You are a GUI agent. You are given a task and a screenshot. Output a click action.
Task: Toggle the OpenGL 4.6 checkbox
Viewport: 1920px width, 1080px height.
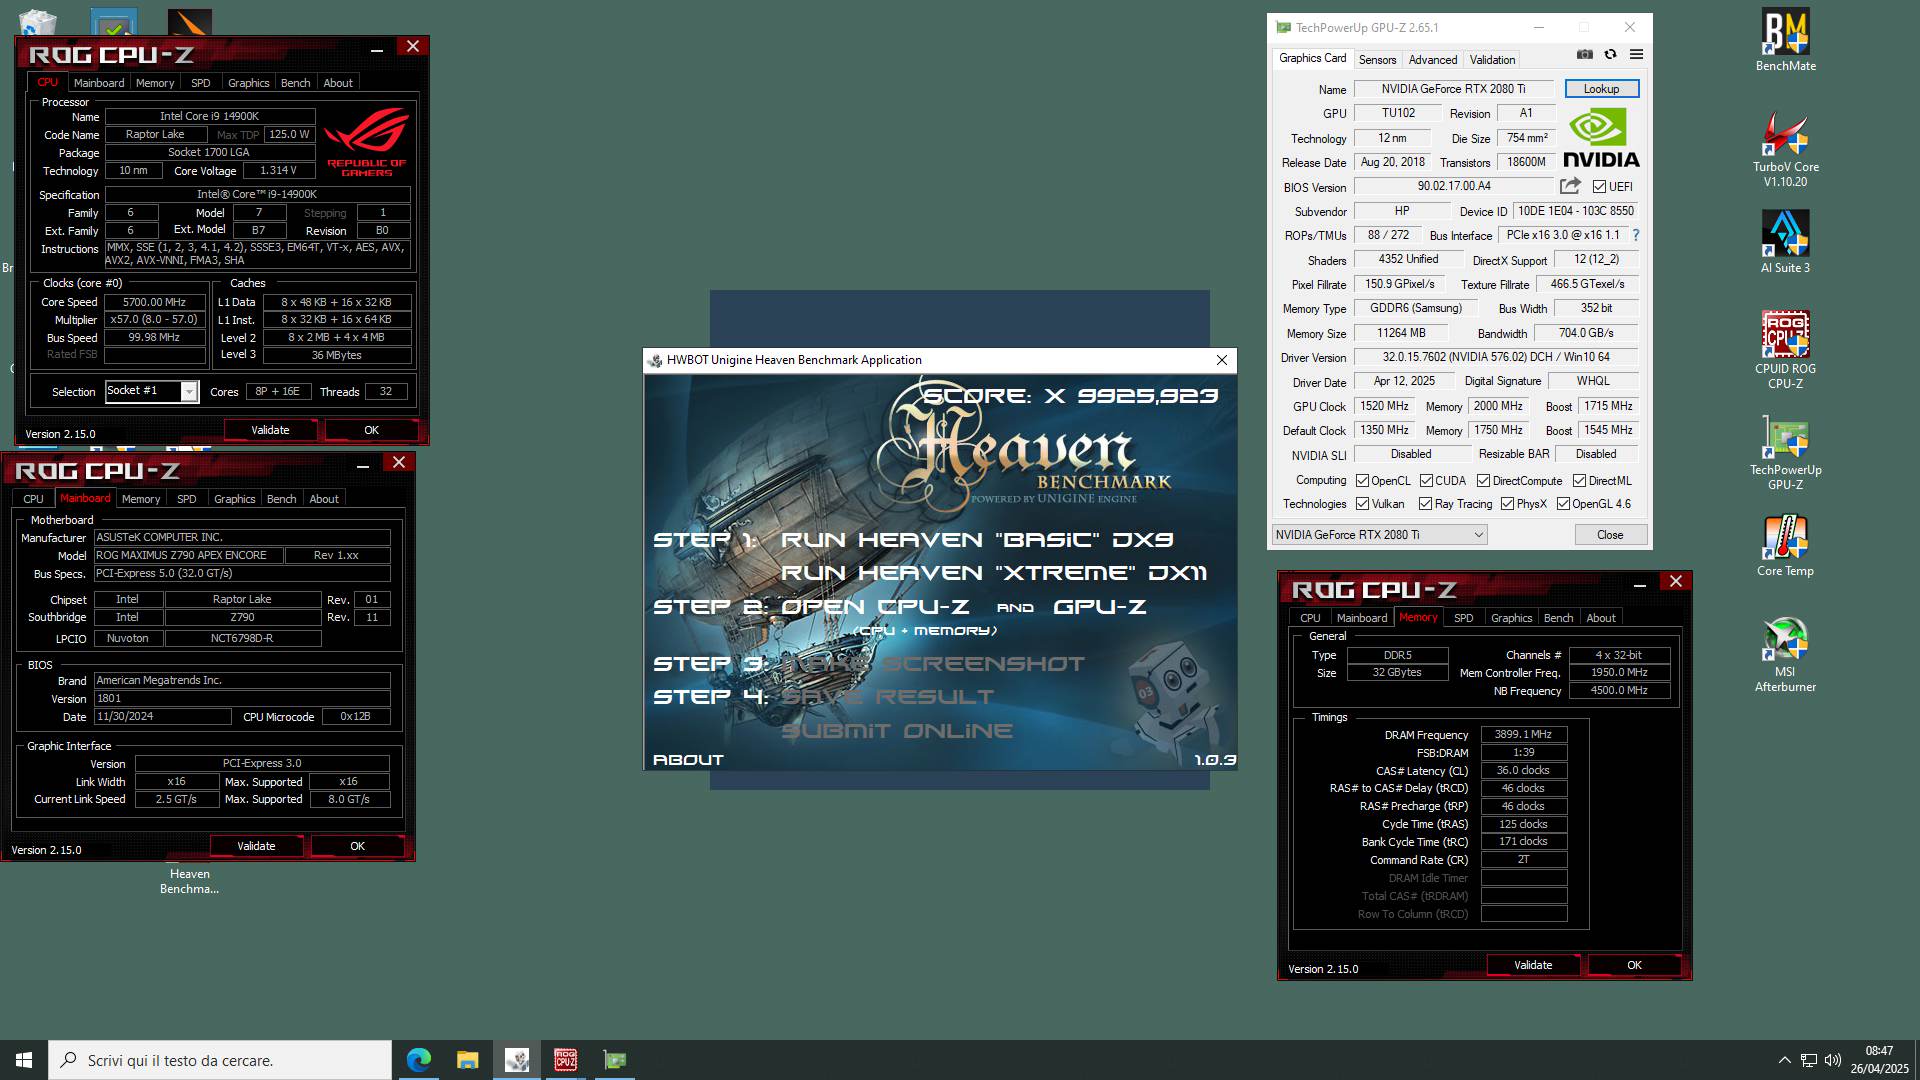point(1562,504)
